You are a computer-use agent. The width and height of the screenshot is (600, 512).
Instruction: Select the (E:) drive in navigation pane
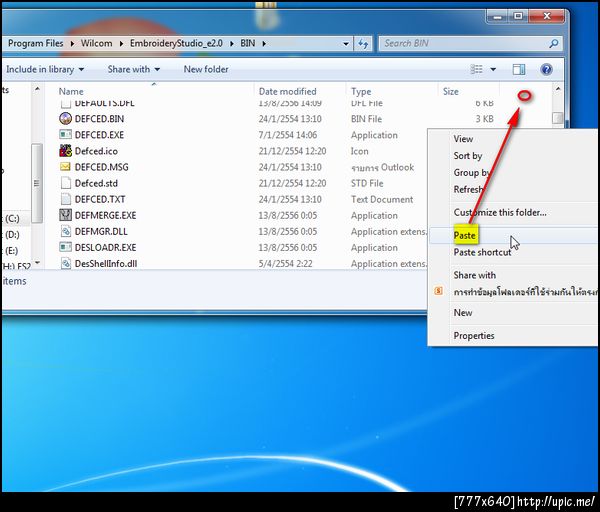11,251
